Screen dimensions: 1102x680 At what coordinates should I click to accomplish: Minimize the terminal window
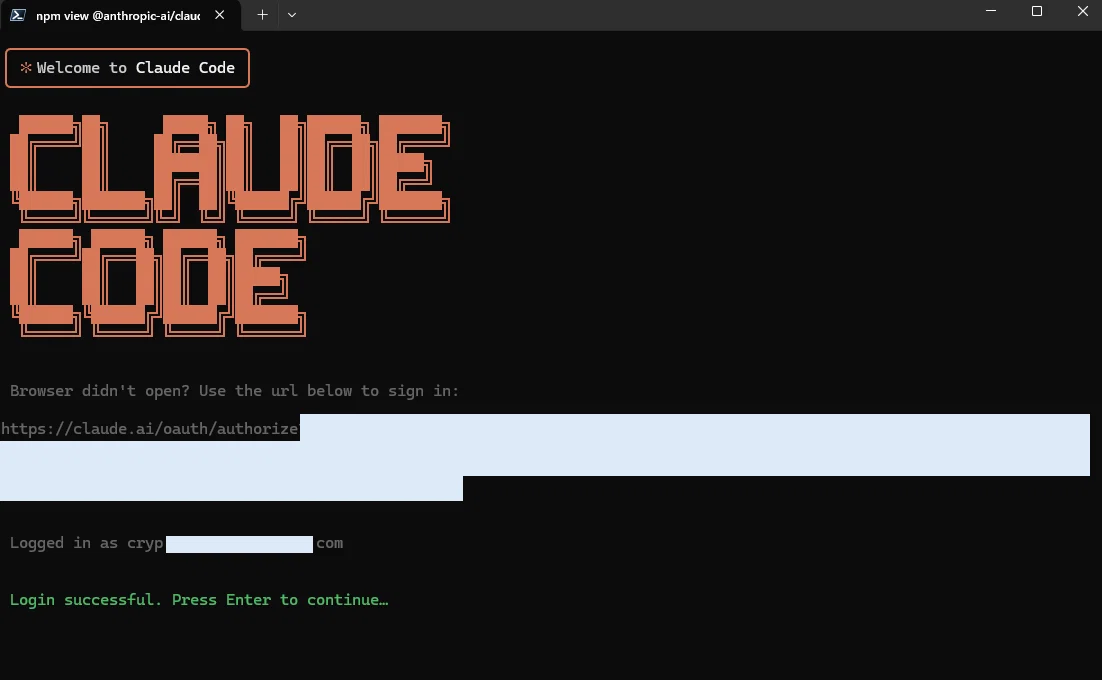point(990,11)
